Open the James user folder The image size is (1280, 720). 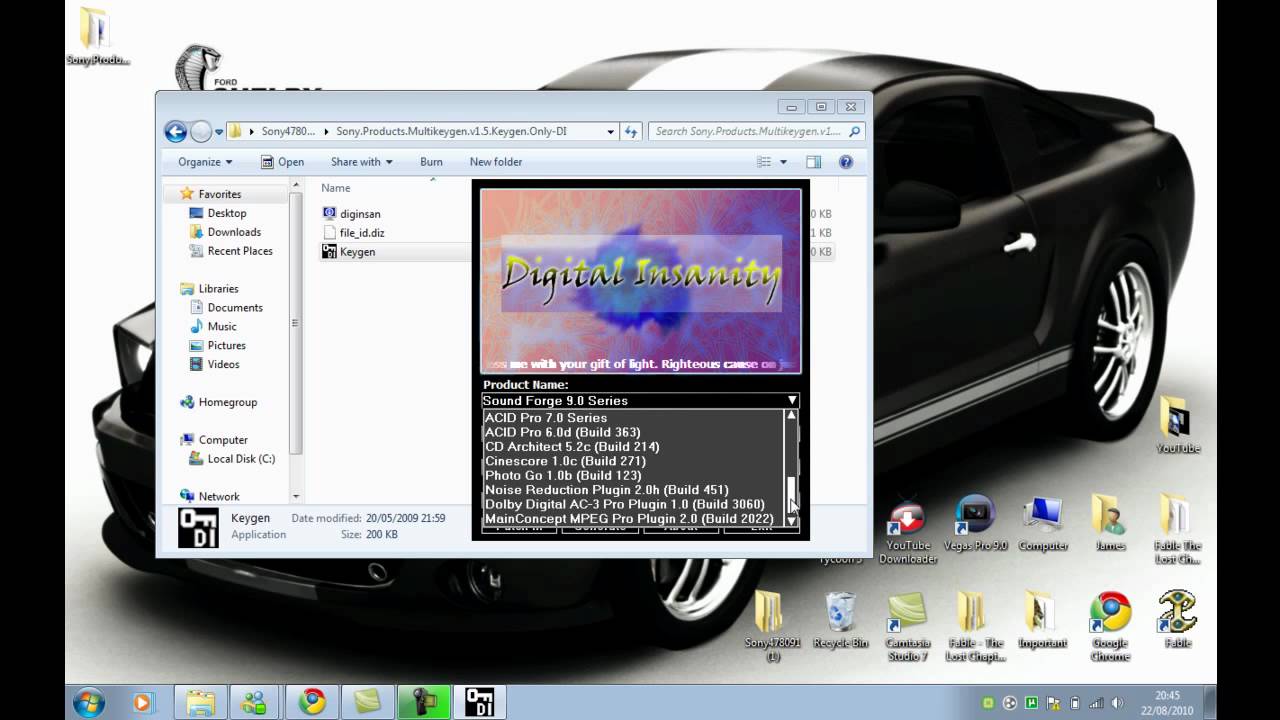1109,523
